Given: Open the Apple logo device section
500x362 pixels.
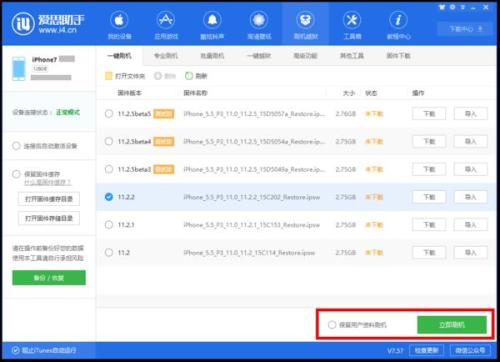Looking at the screenshot, I should pos(119,20).
